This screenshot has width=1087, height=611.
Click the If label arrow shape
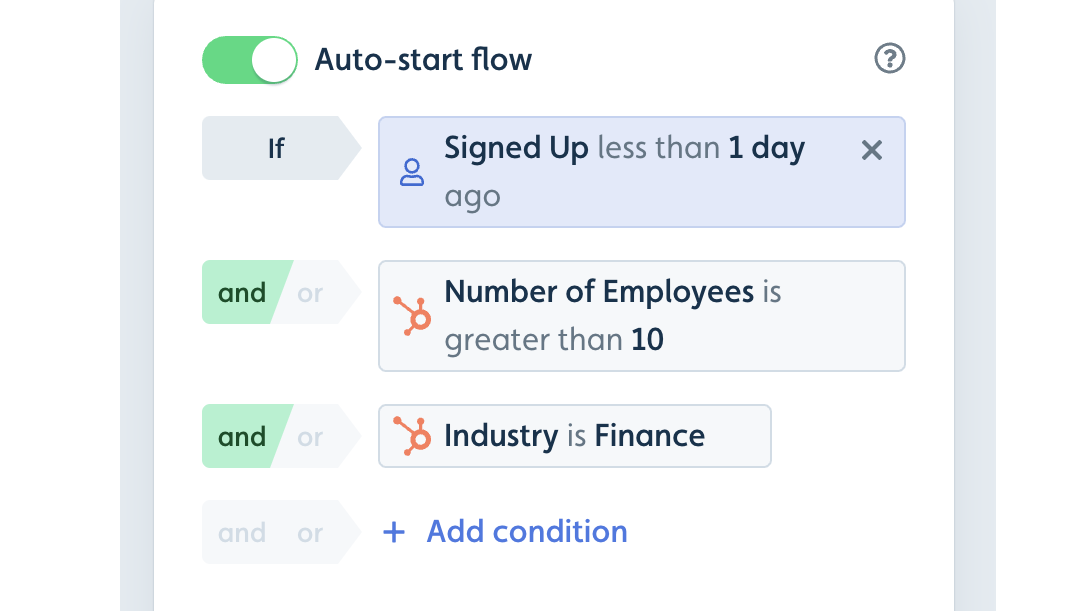tap(276, 148)
